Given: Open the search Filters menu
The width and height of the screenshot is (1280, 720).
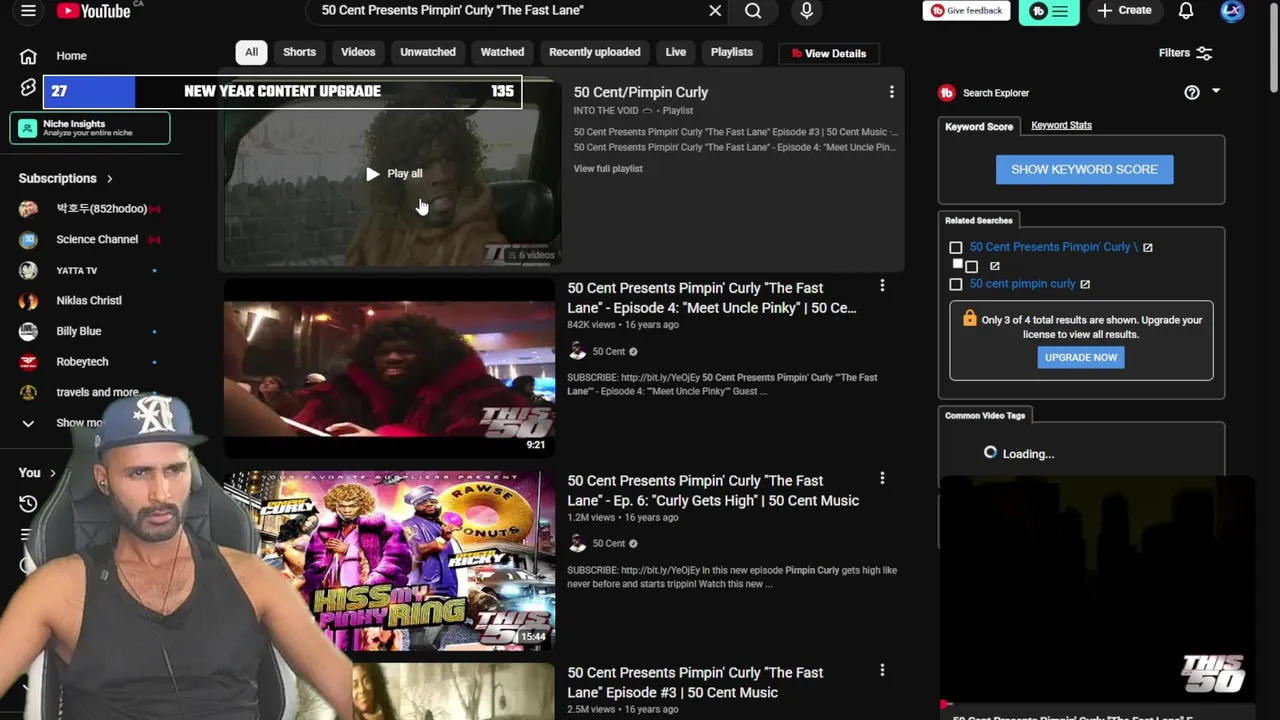Looking at the screenshot, I should click(1186, 53).
